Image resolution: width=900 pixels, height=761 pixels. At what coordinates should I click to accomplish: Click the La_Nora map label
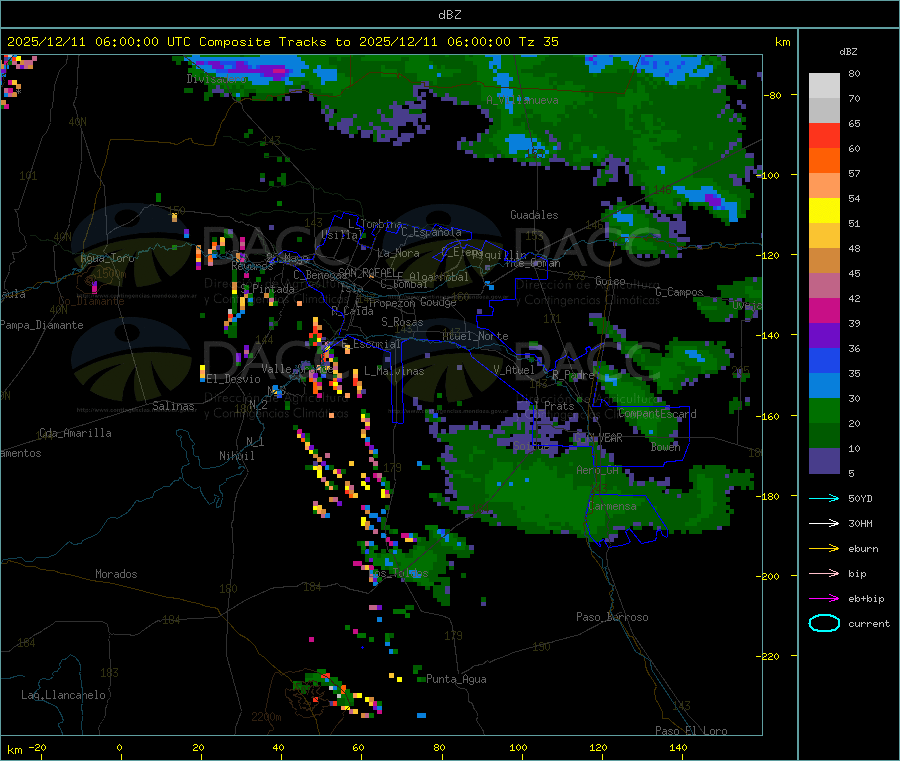(x=398, y=253)
